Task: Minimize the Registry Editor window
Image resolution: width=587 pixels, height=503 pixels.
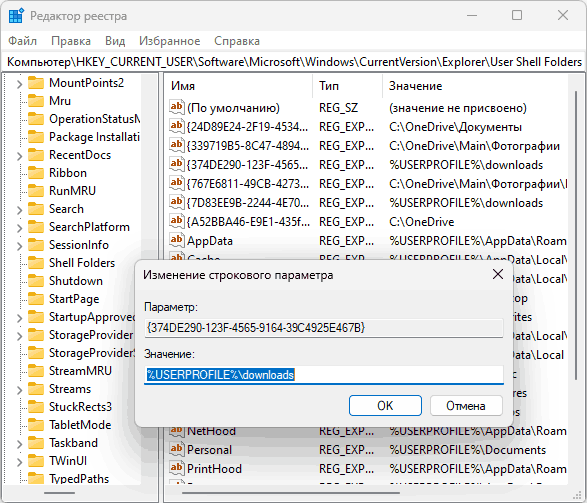Action: click(x=472, y=15)
